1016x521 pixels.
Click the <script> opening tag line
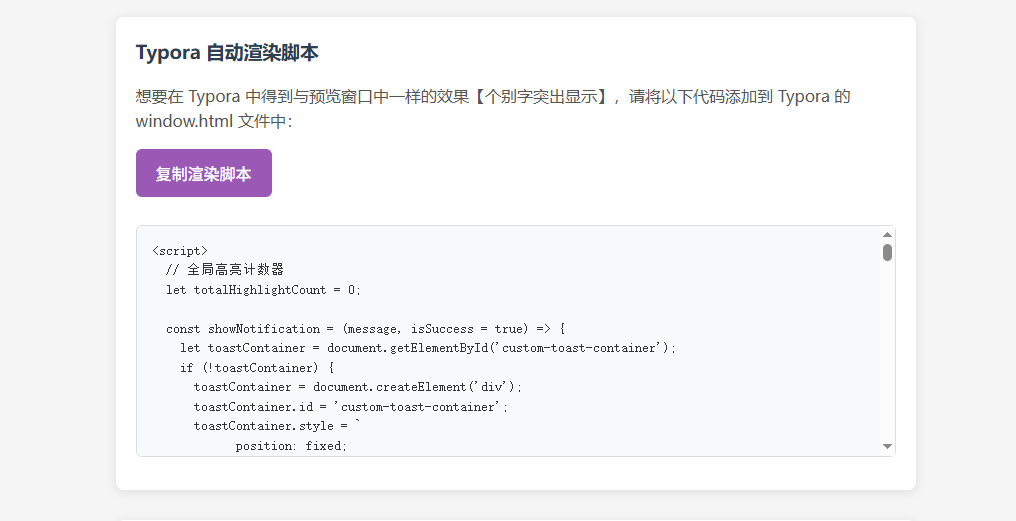coord(180,251)
